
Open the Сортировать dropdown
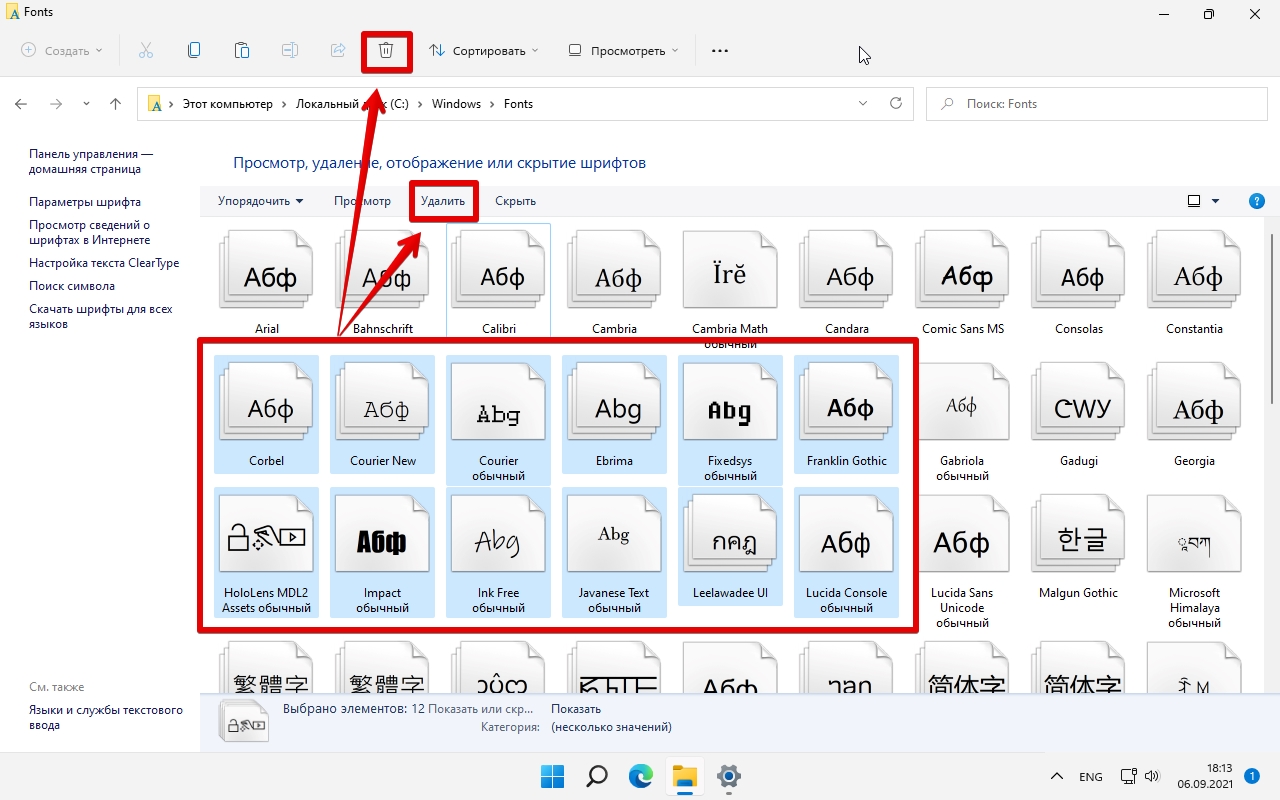click(484, 50)
